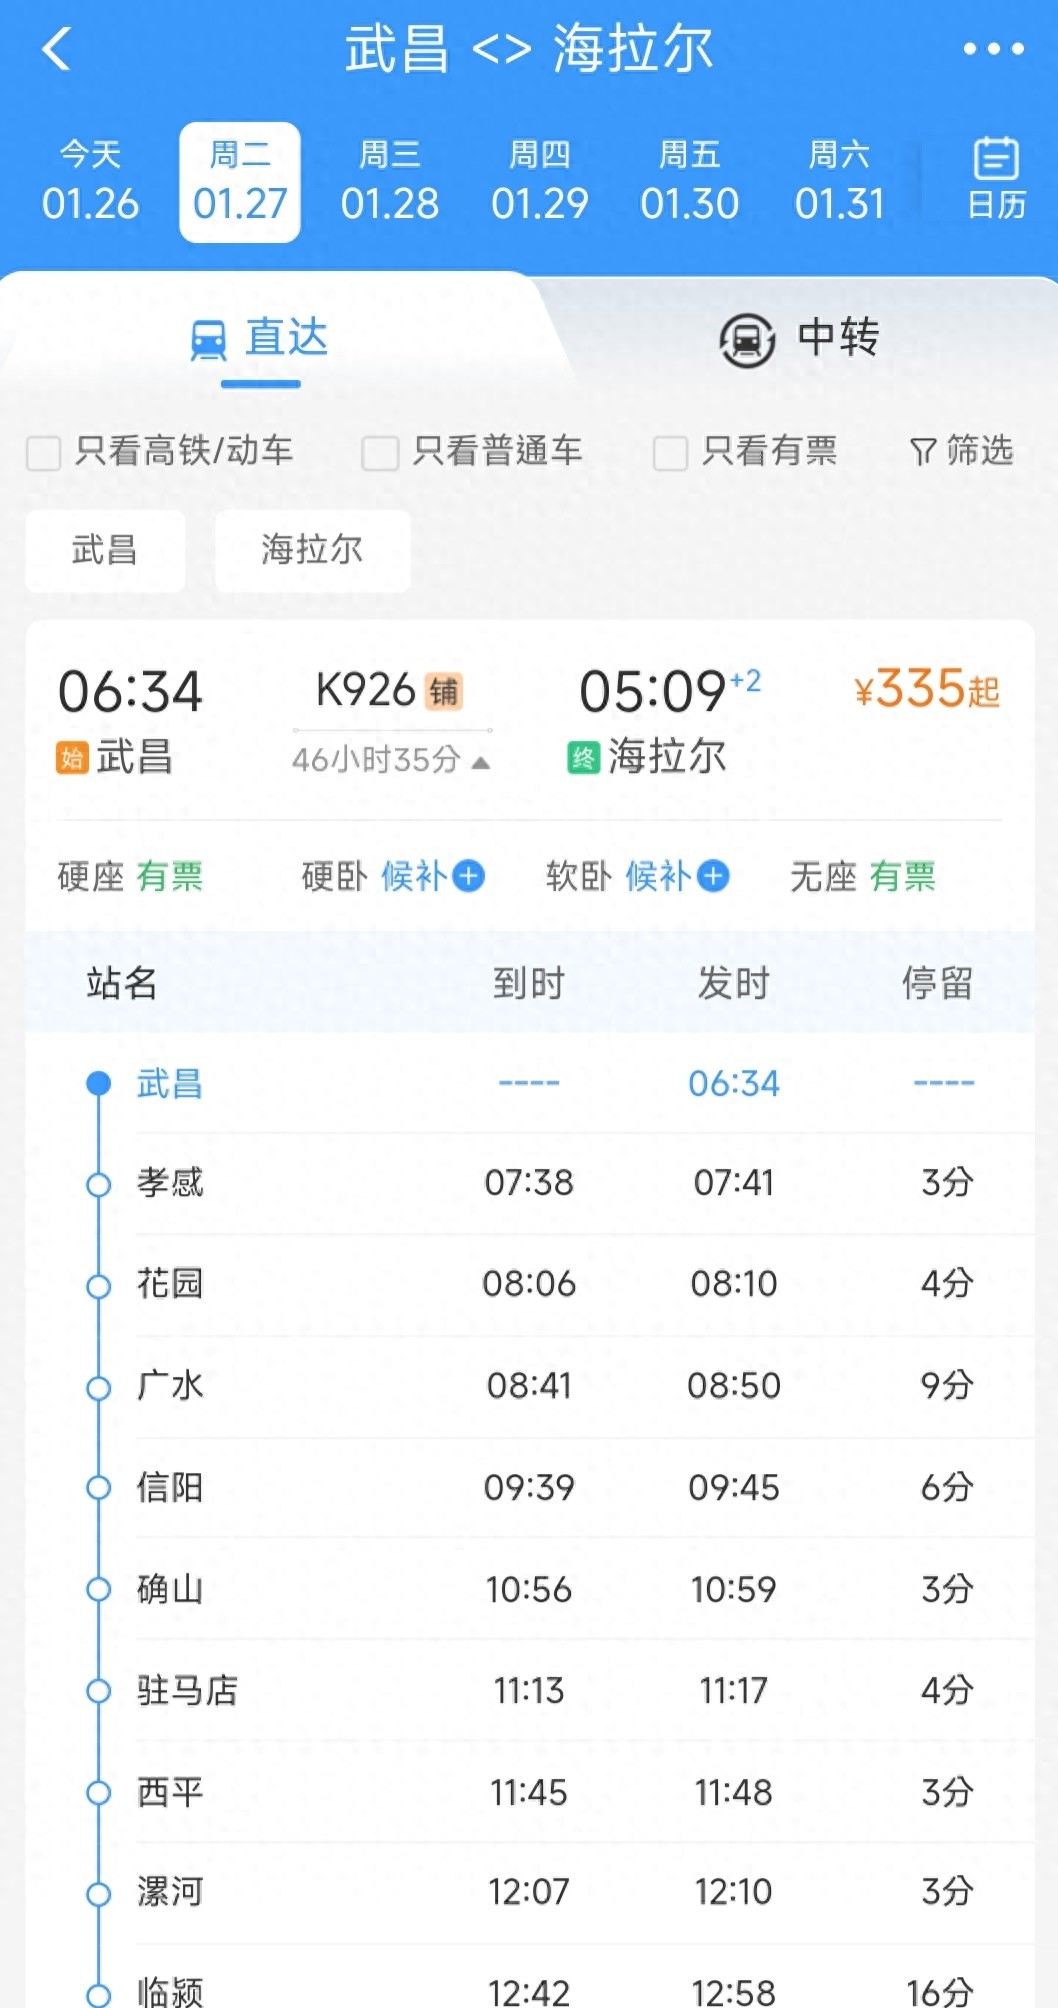Tap the 终 terminal station badge

pos(583,758)
